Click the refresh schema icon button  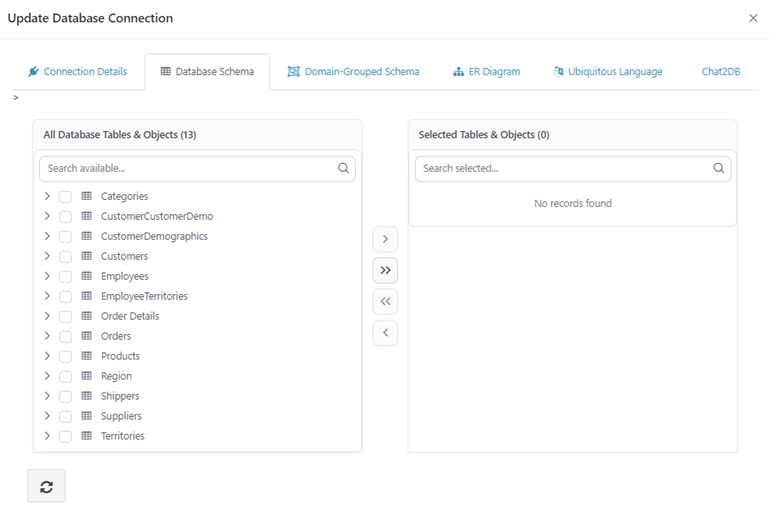[x=46, y=486]
